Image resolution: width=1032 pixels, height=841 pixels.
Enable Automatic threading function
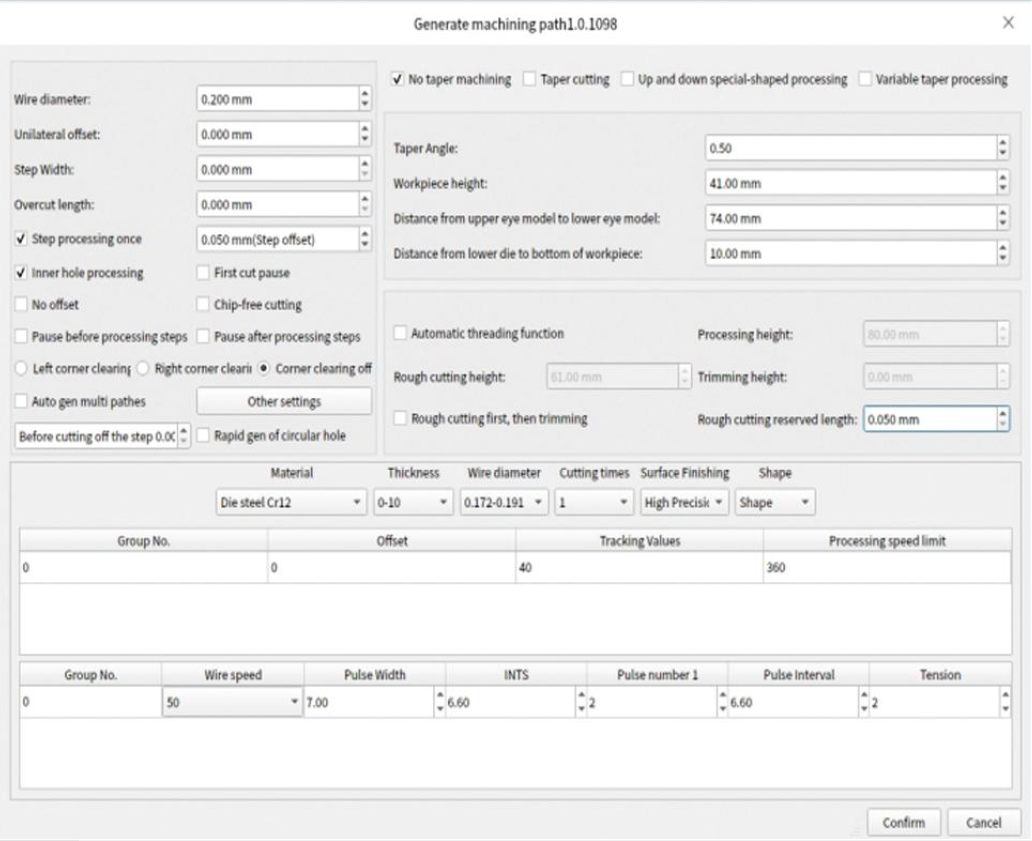point(400,333)
